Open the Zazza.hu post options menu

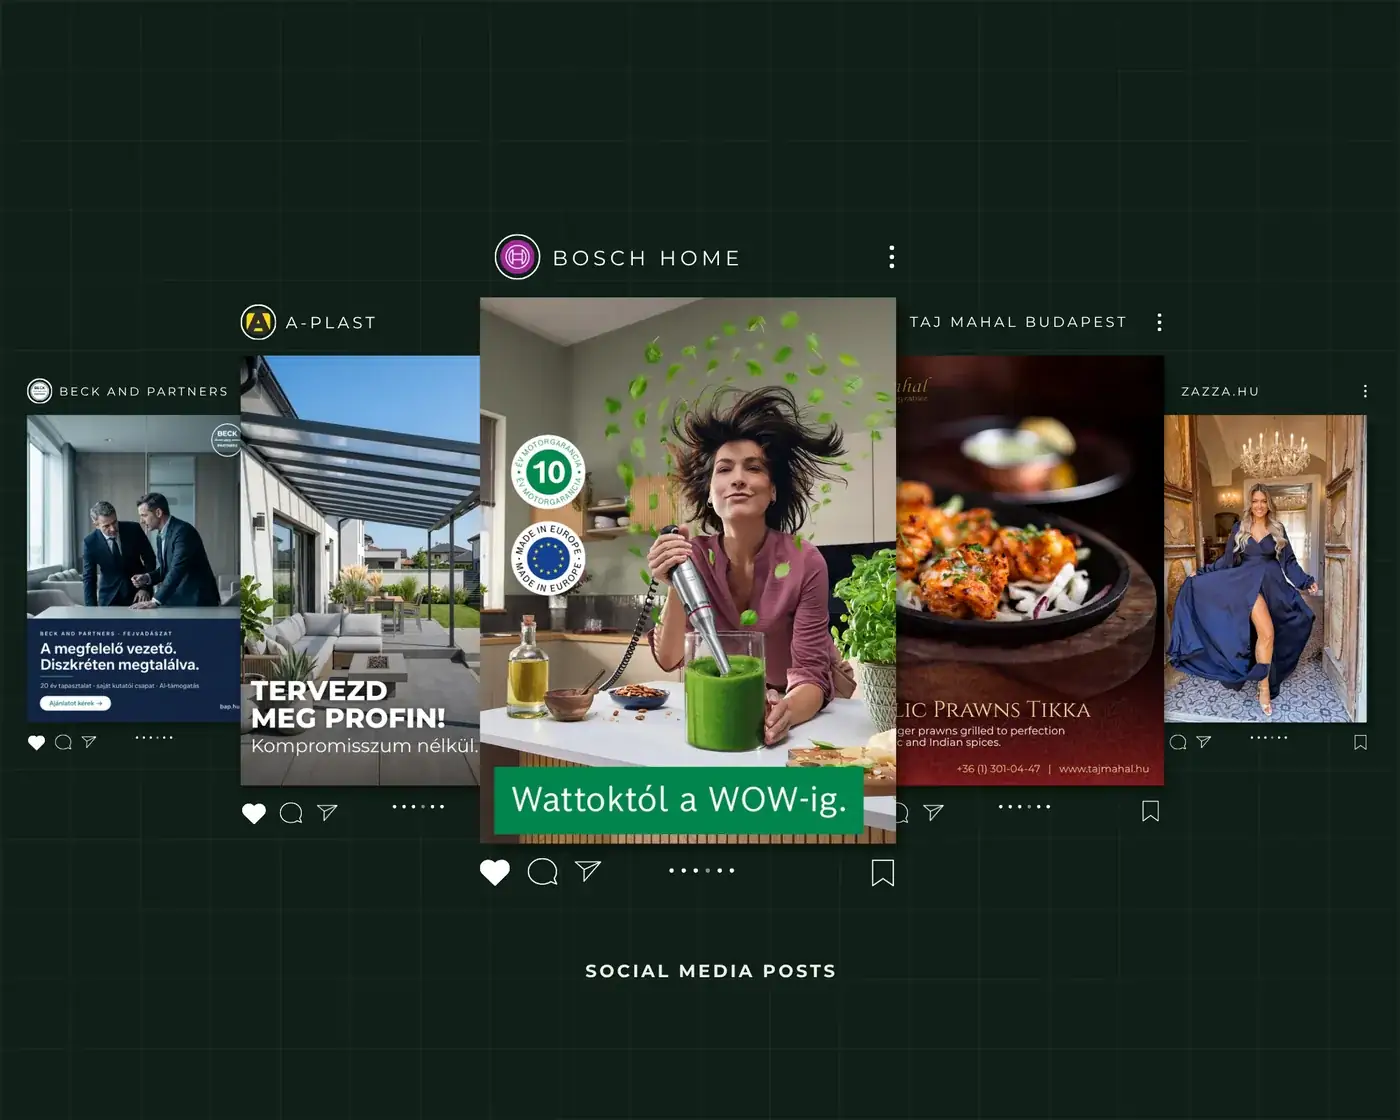pos(1365,391)
